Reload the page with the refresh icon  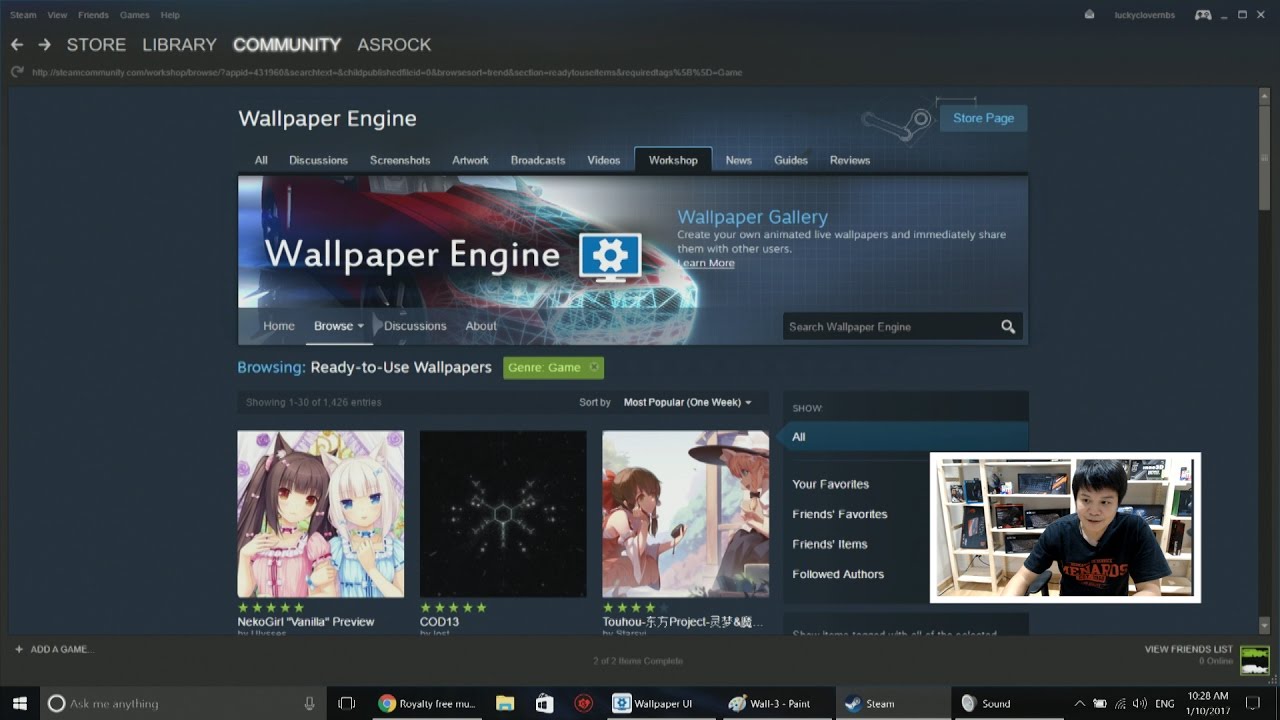click(x=17, y=72)
